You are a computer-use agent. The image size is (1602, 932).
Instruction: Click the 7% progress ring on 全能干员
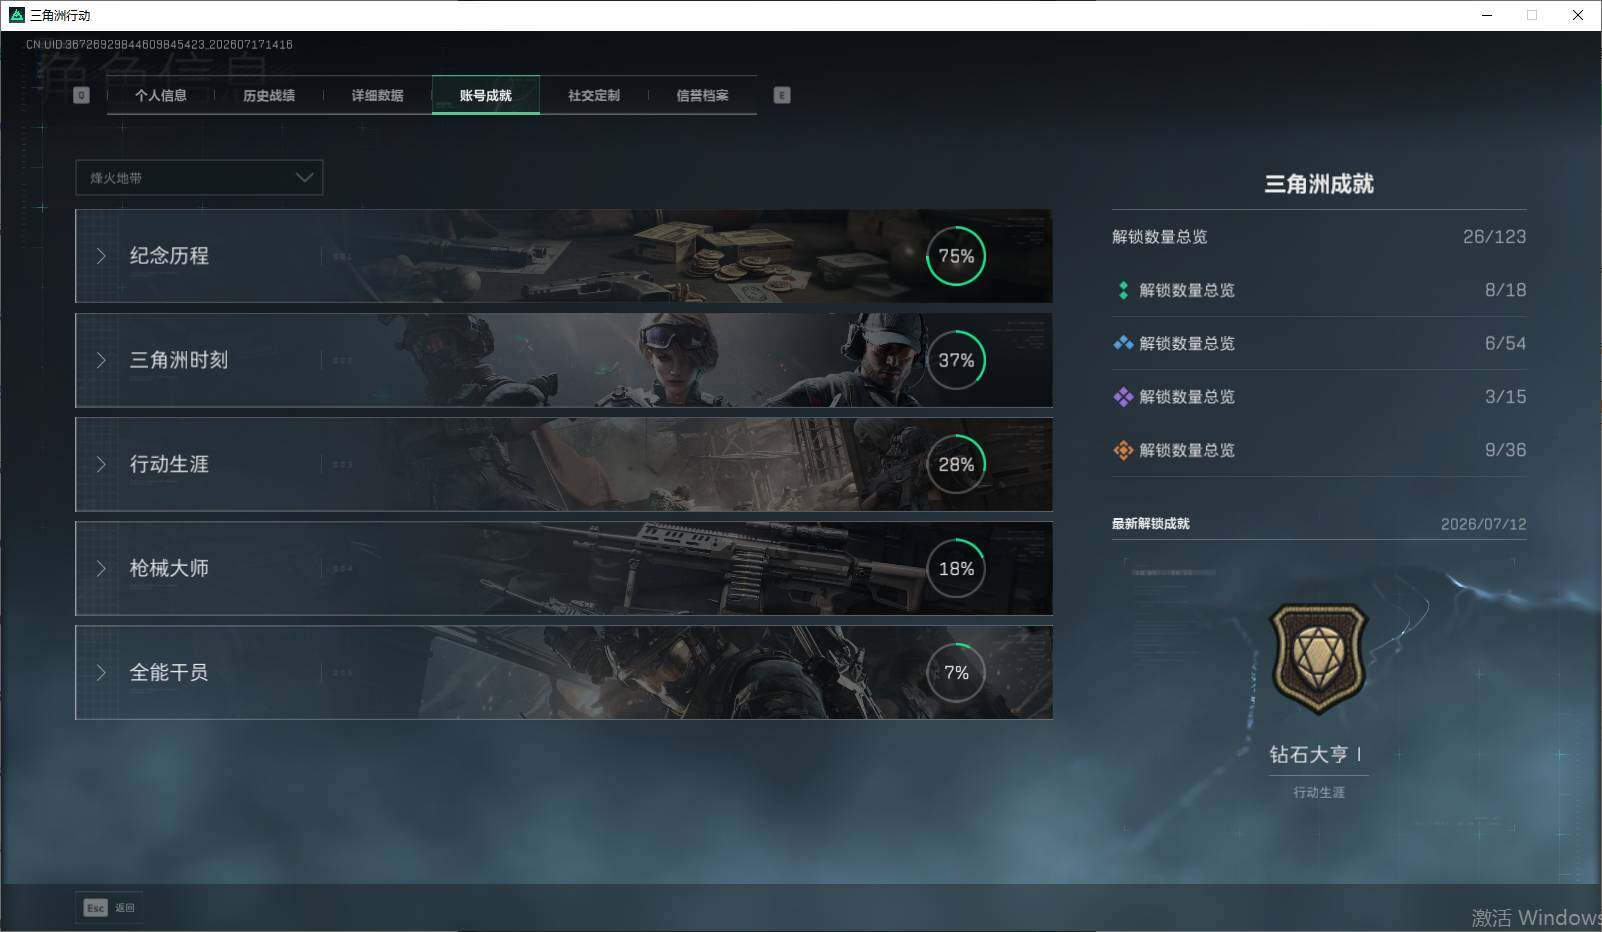point(956,673)
